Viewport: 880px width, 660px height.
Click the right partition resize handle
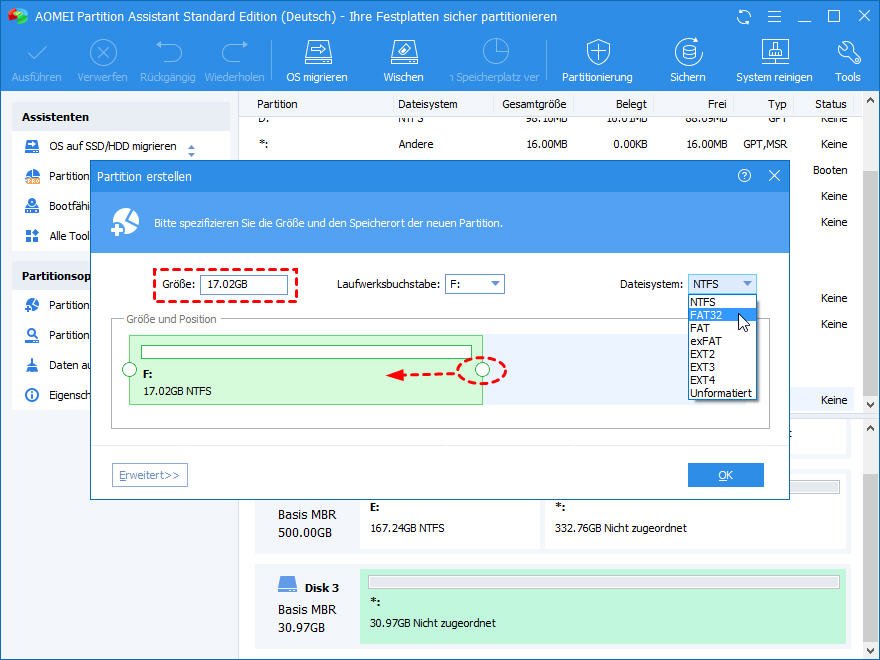click(x=482, y=369)
